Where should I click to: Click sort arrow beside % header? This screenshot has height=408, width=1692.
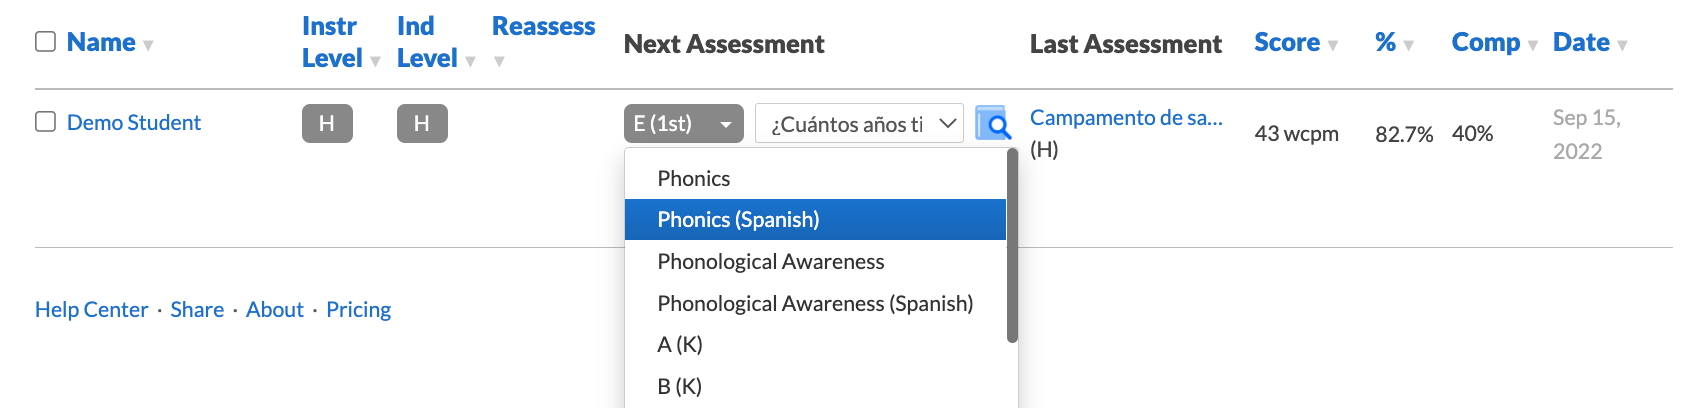point(1409,46)
